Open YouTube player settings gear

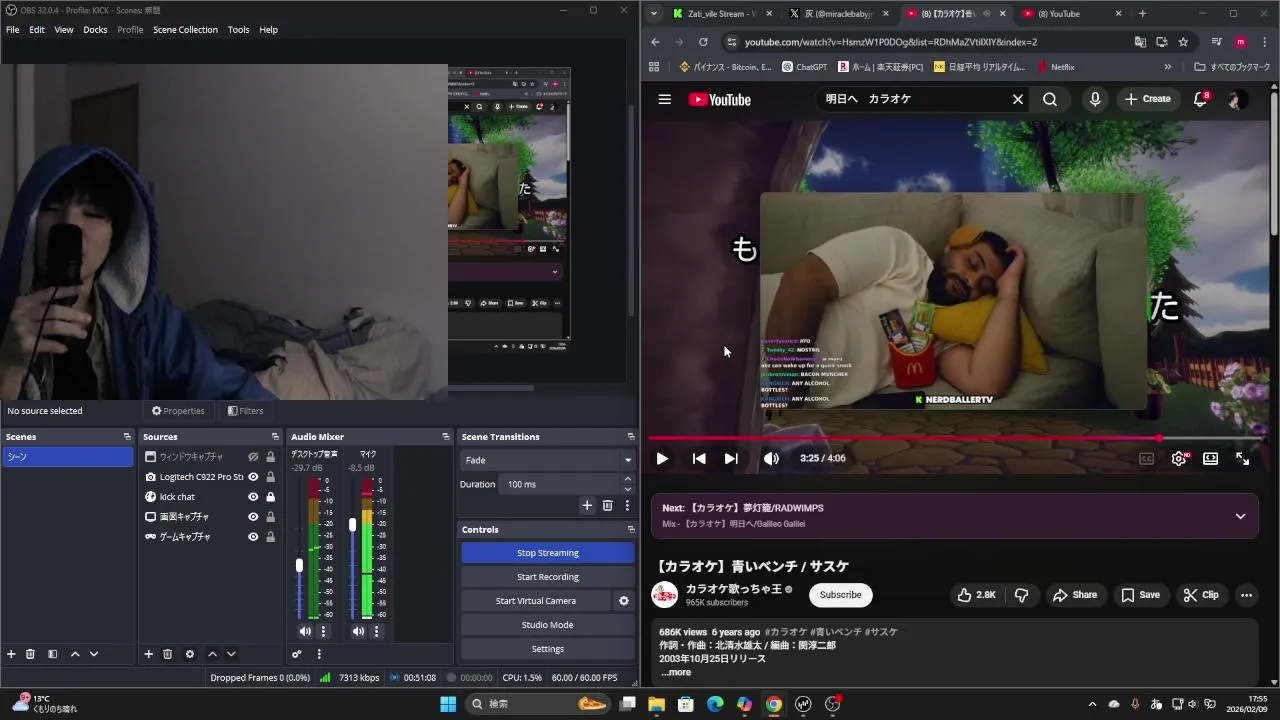point(1179,458)
